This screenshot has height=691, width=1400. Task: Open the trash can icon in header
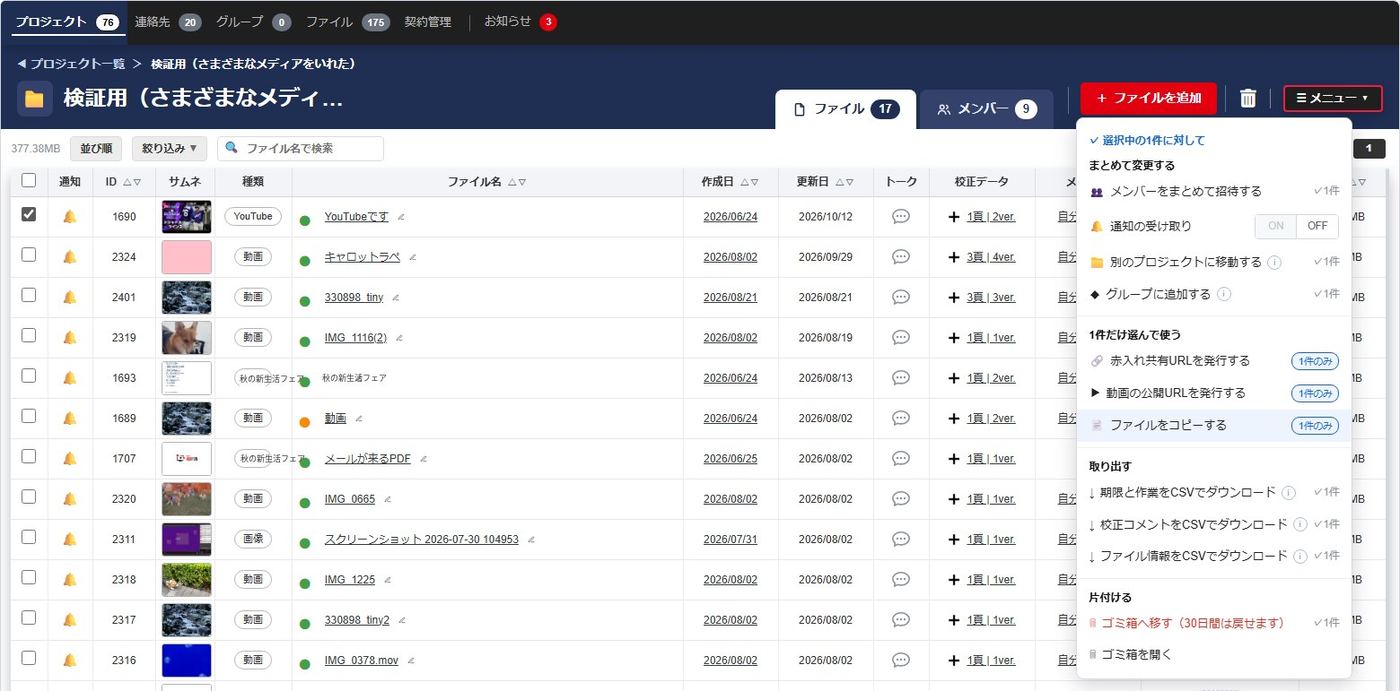[1248, 98]
